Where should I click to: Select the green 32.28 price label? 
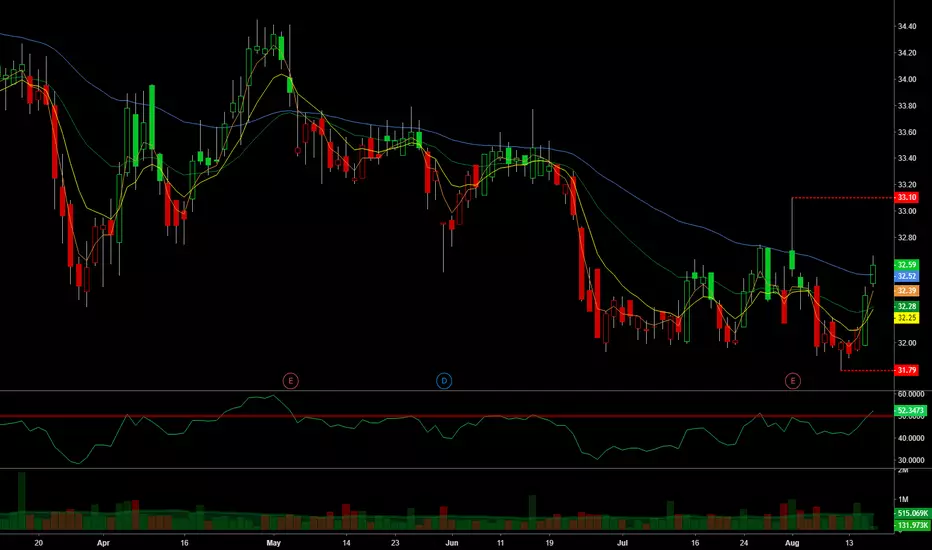[x=906, y=306]
